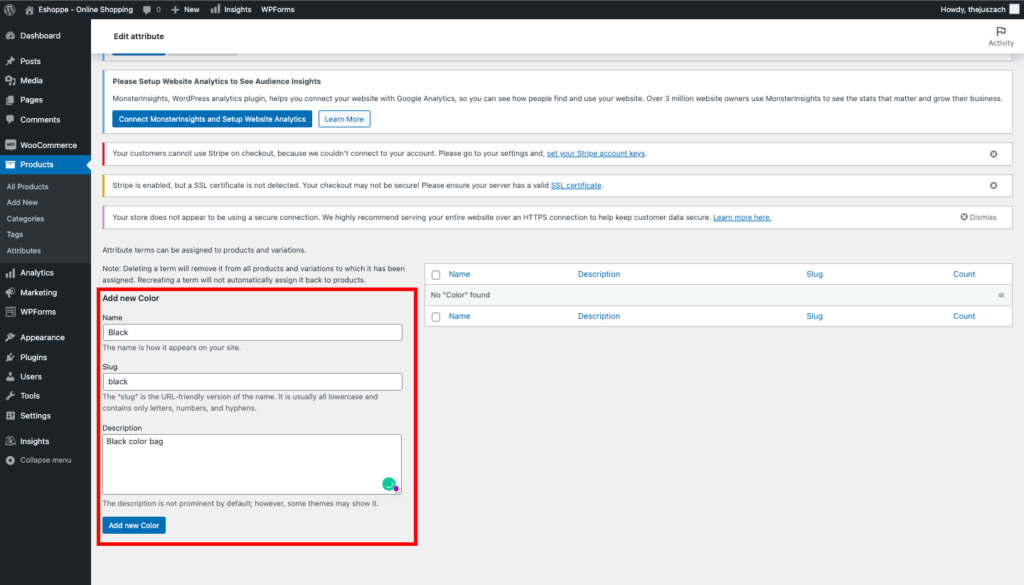Click the Plugins plug icon
This screenshot has height=585, width=1024.
pos(10,357)
